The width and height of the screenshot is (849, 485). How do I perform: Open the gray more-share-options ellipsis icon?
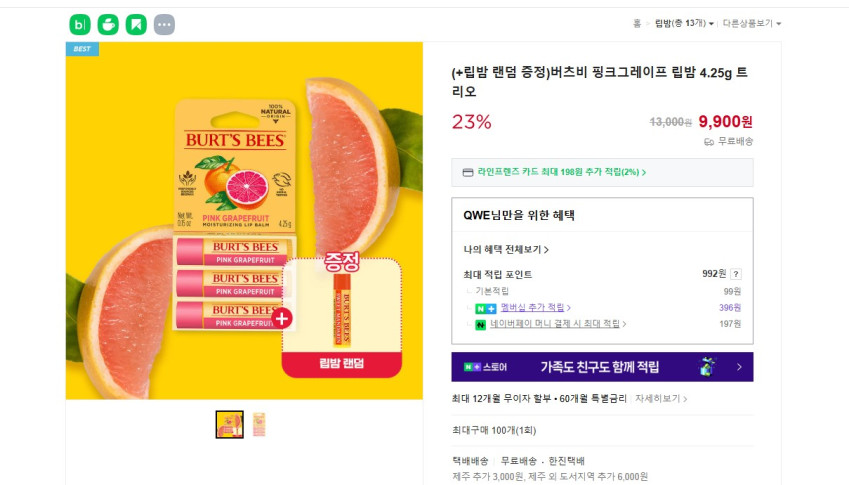click(164, 25)
